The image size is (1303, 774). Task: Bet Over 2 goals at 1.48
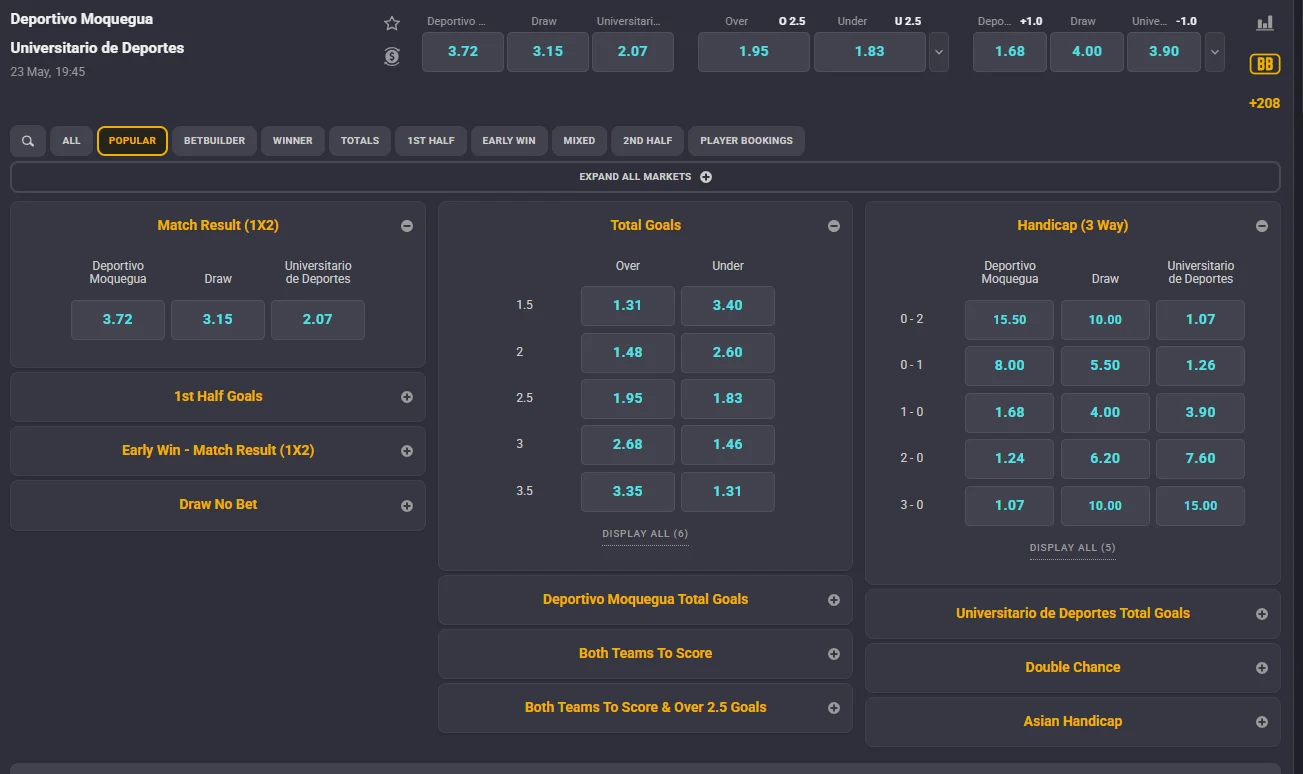click(x=628, y=353)
